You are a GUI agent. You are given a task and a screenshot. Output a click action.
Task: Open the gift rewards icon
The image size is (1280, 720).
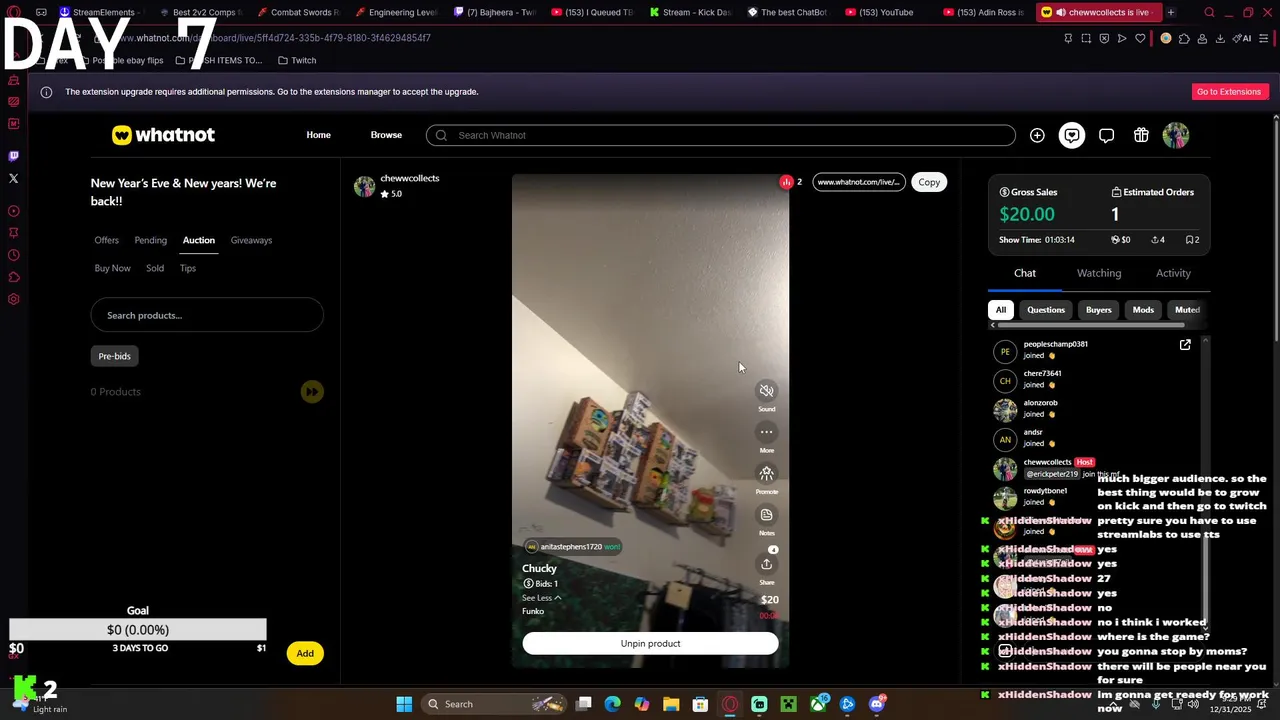pyautogui.click(x=1141, y=135)
